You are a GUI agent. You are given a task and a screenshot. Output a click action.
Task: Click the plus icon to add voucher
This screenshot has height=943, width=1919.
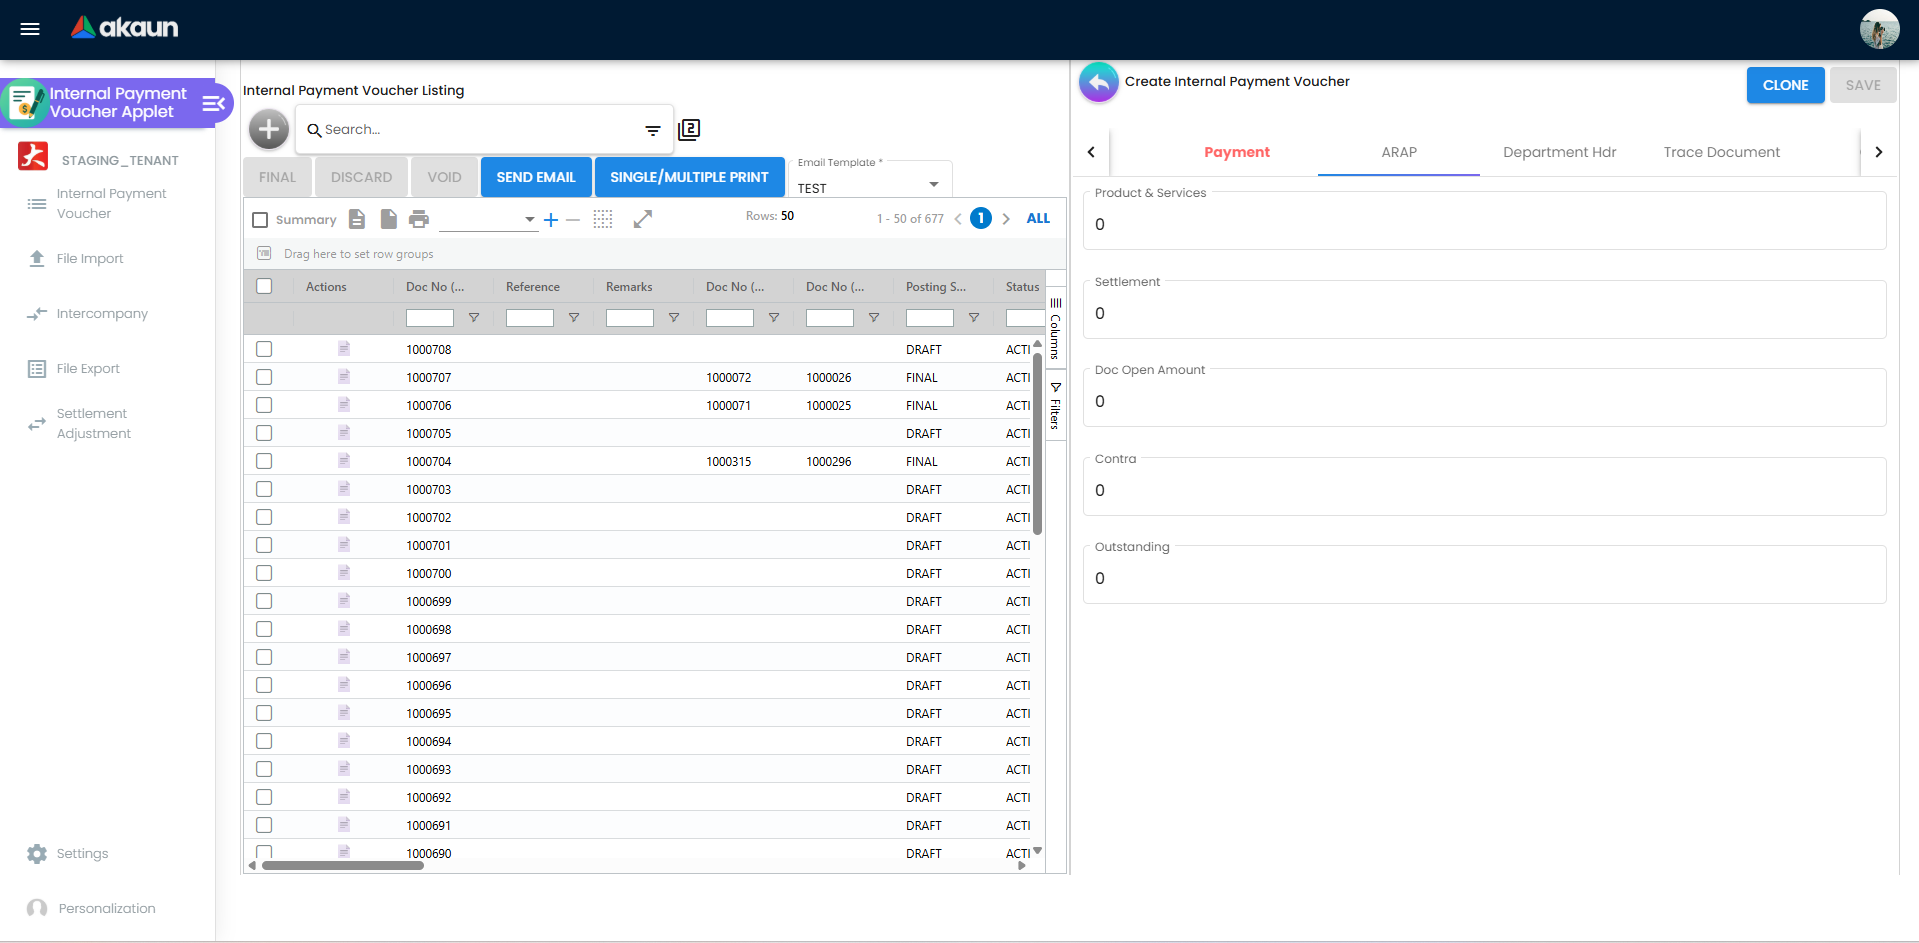click(269, 129)
